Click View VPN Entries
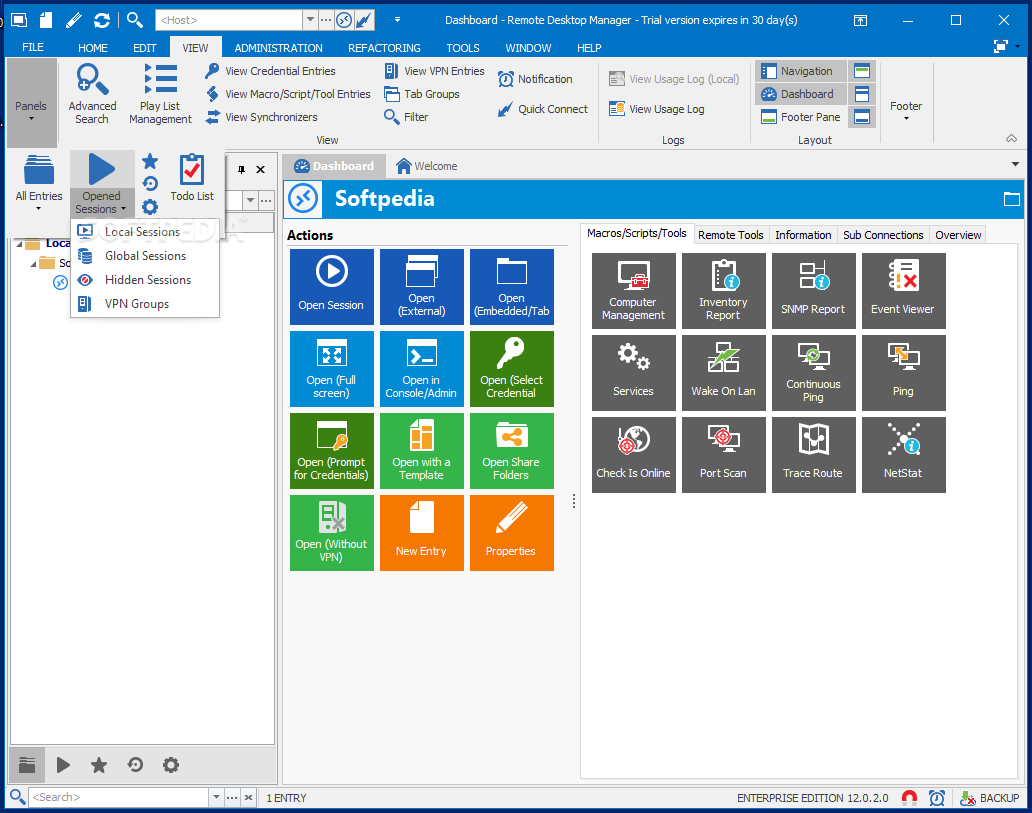1032x813 pixels. (x=434, y=71)
